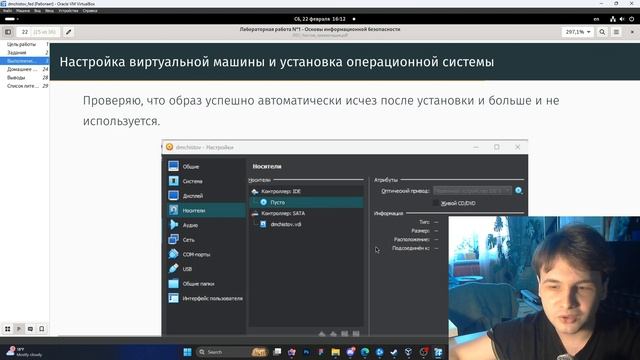Open the weather widget on the taskbar
This screenshot has height=360, width=640.
tap(24, 352)
